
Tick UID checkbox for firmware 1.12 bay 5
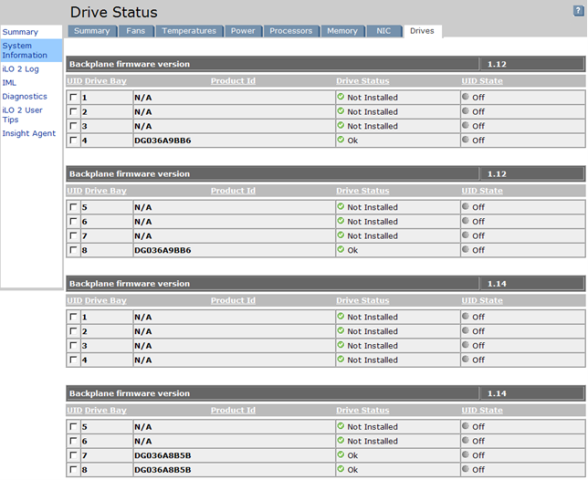click(74, 207)
